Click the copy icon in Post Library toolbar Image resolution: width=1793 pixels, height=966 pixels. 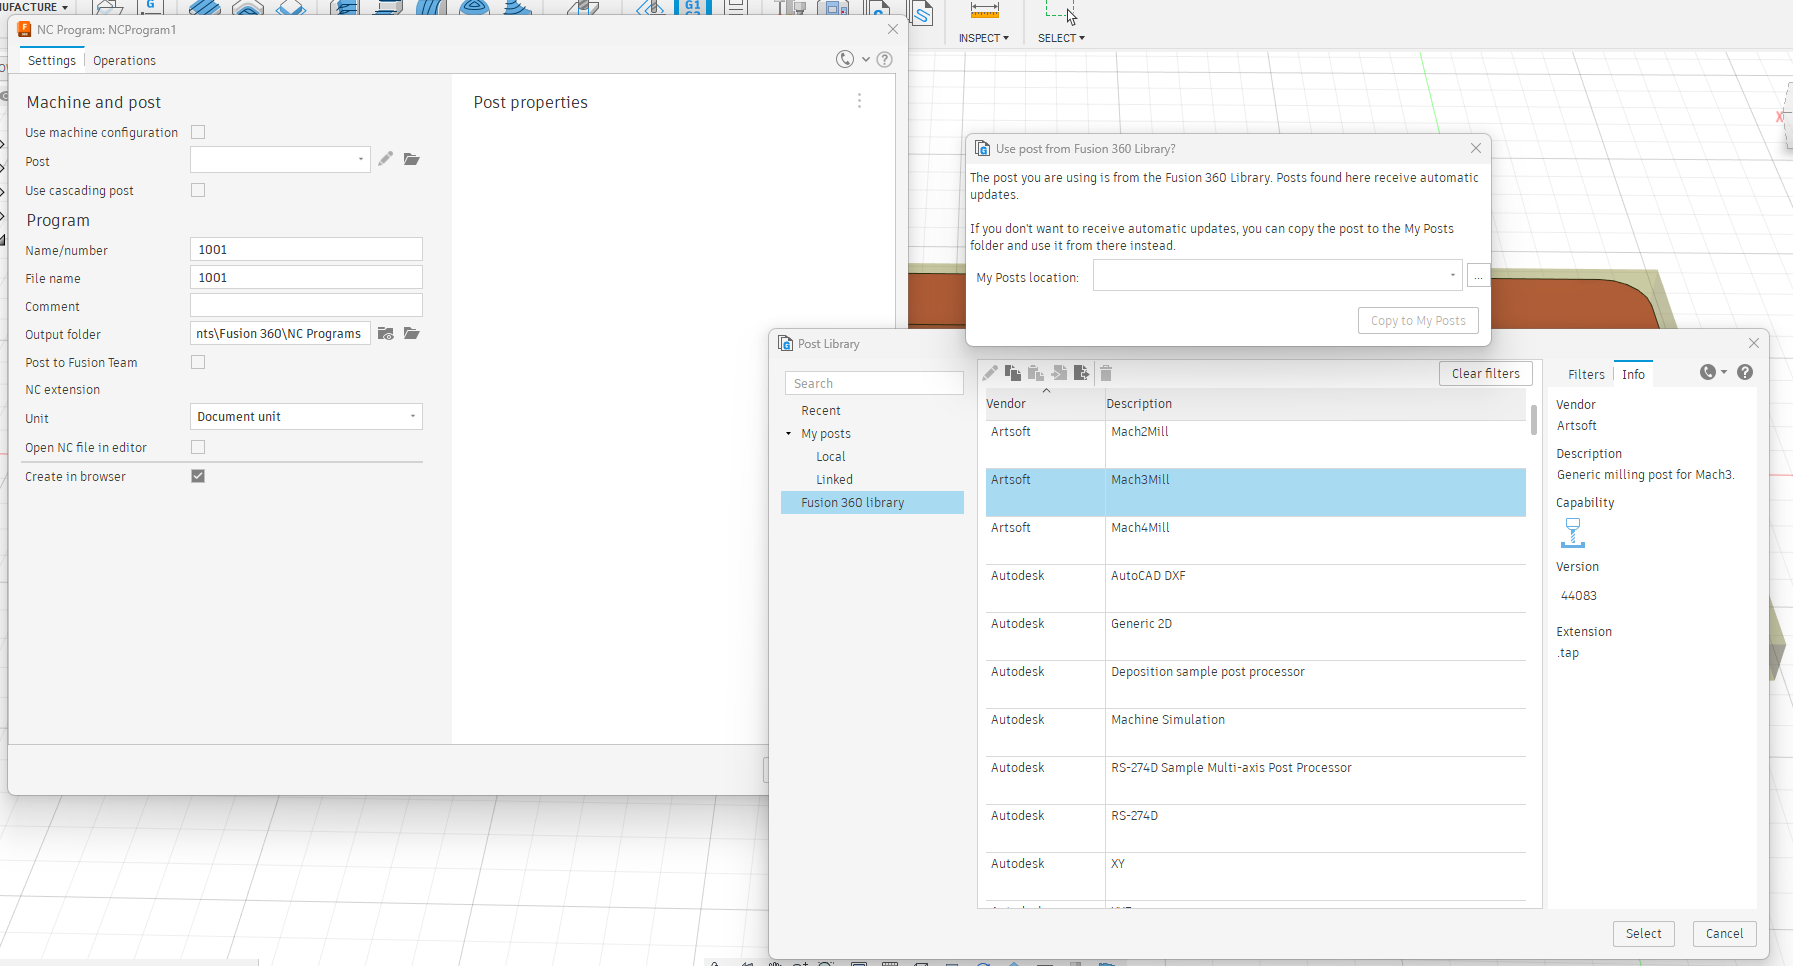tap(1013, 373)
